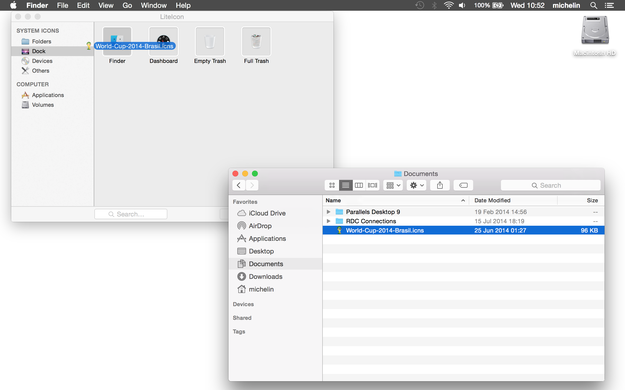
Task: Sort list by Name column header
Action: click(396, 200)
